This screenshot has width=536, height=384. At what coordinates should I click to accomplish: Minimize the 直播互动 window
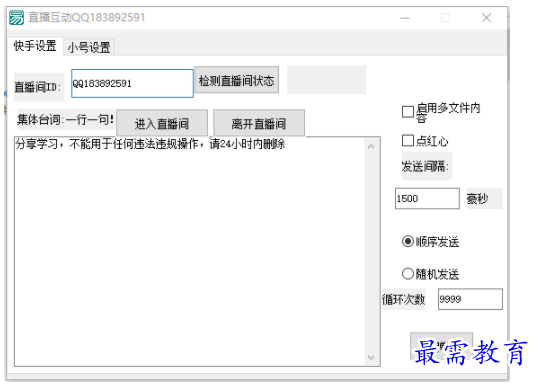(405, 18)
